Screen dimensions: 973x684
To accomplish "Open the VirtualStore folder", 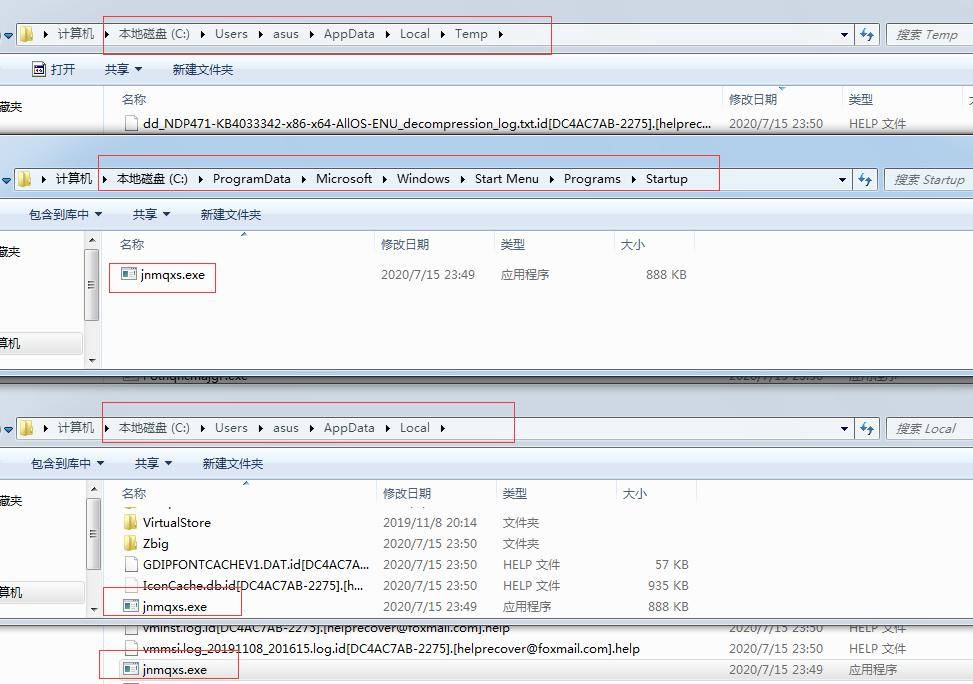I will (x=178, y=522).
